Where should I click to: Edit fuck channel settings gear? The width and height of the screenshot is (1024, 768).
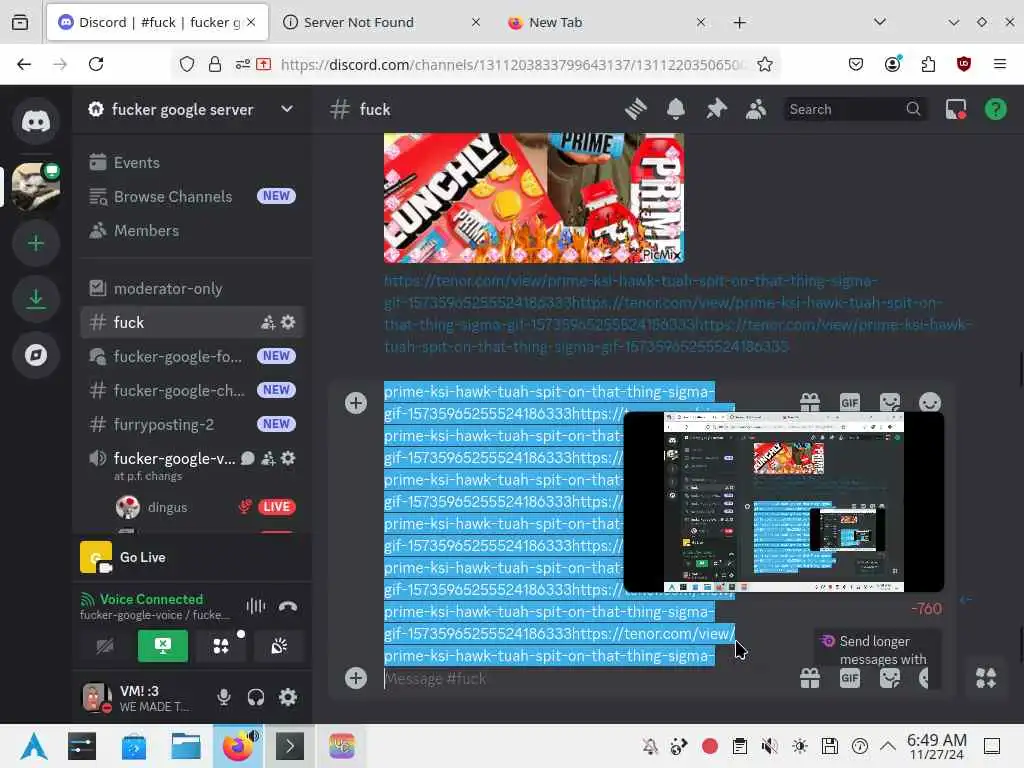point(288,322)
